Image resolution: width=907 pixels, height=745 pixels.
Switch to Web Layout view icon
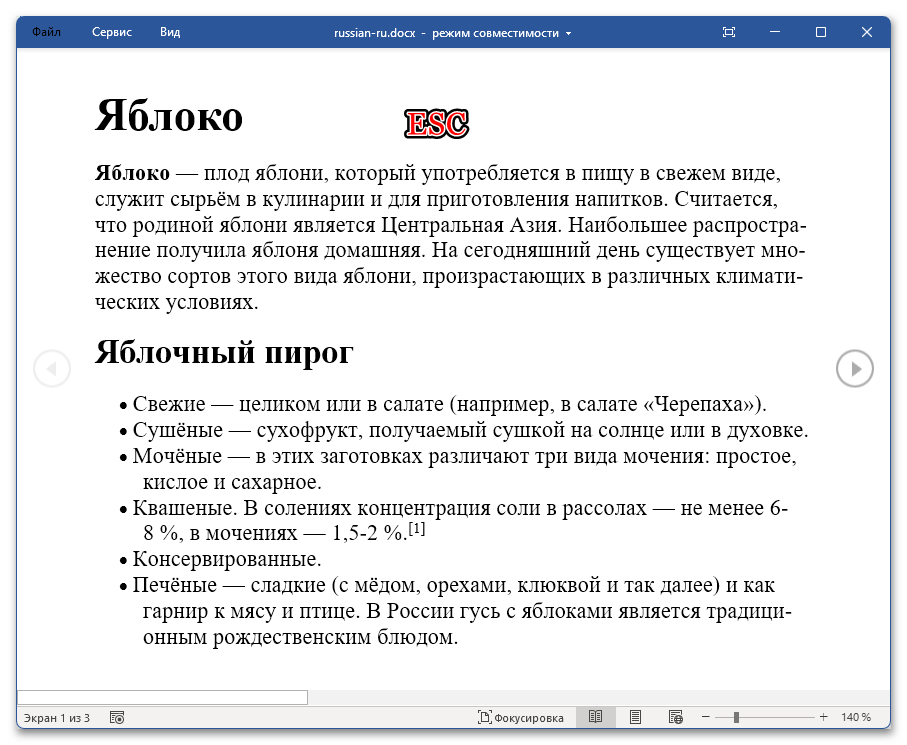click(676, 717)
